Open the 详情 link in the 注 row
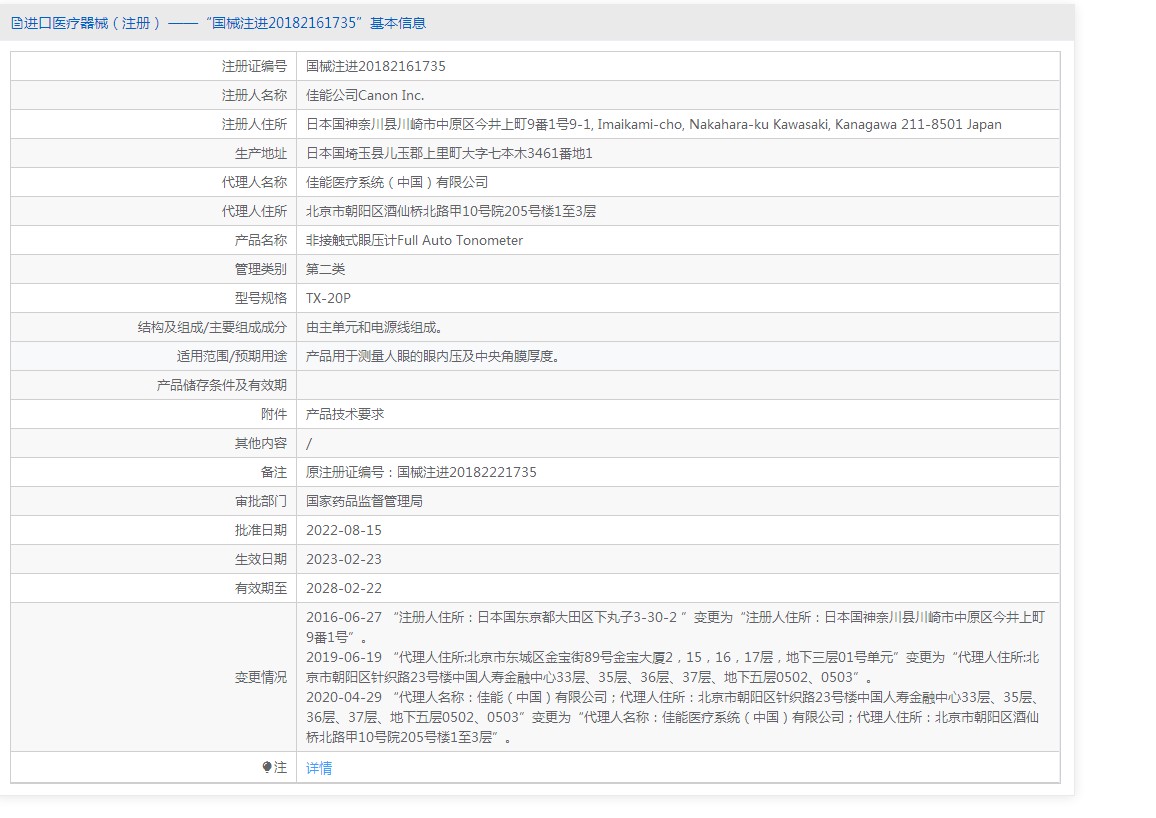Screen dimensions: 1156x818 click(319, 768)
